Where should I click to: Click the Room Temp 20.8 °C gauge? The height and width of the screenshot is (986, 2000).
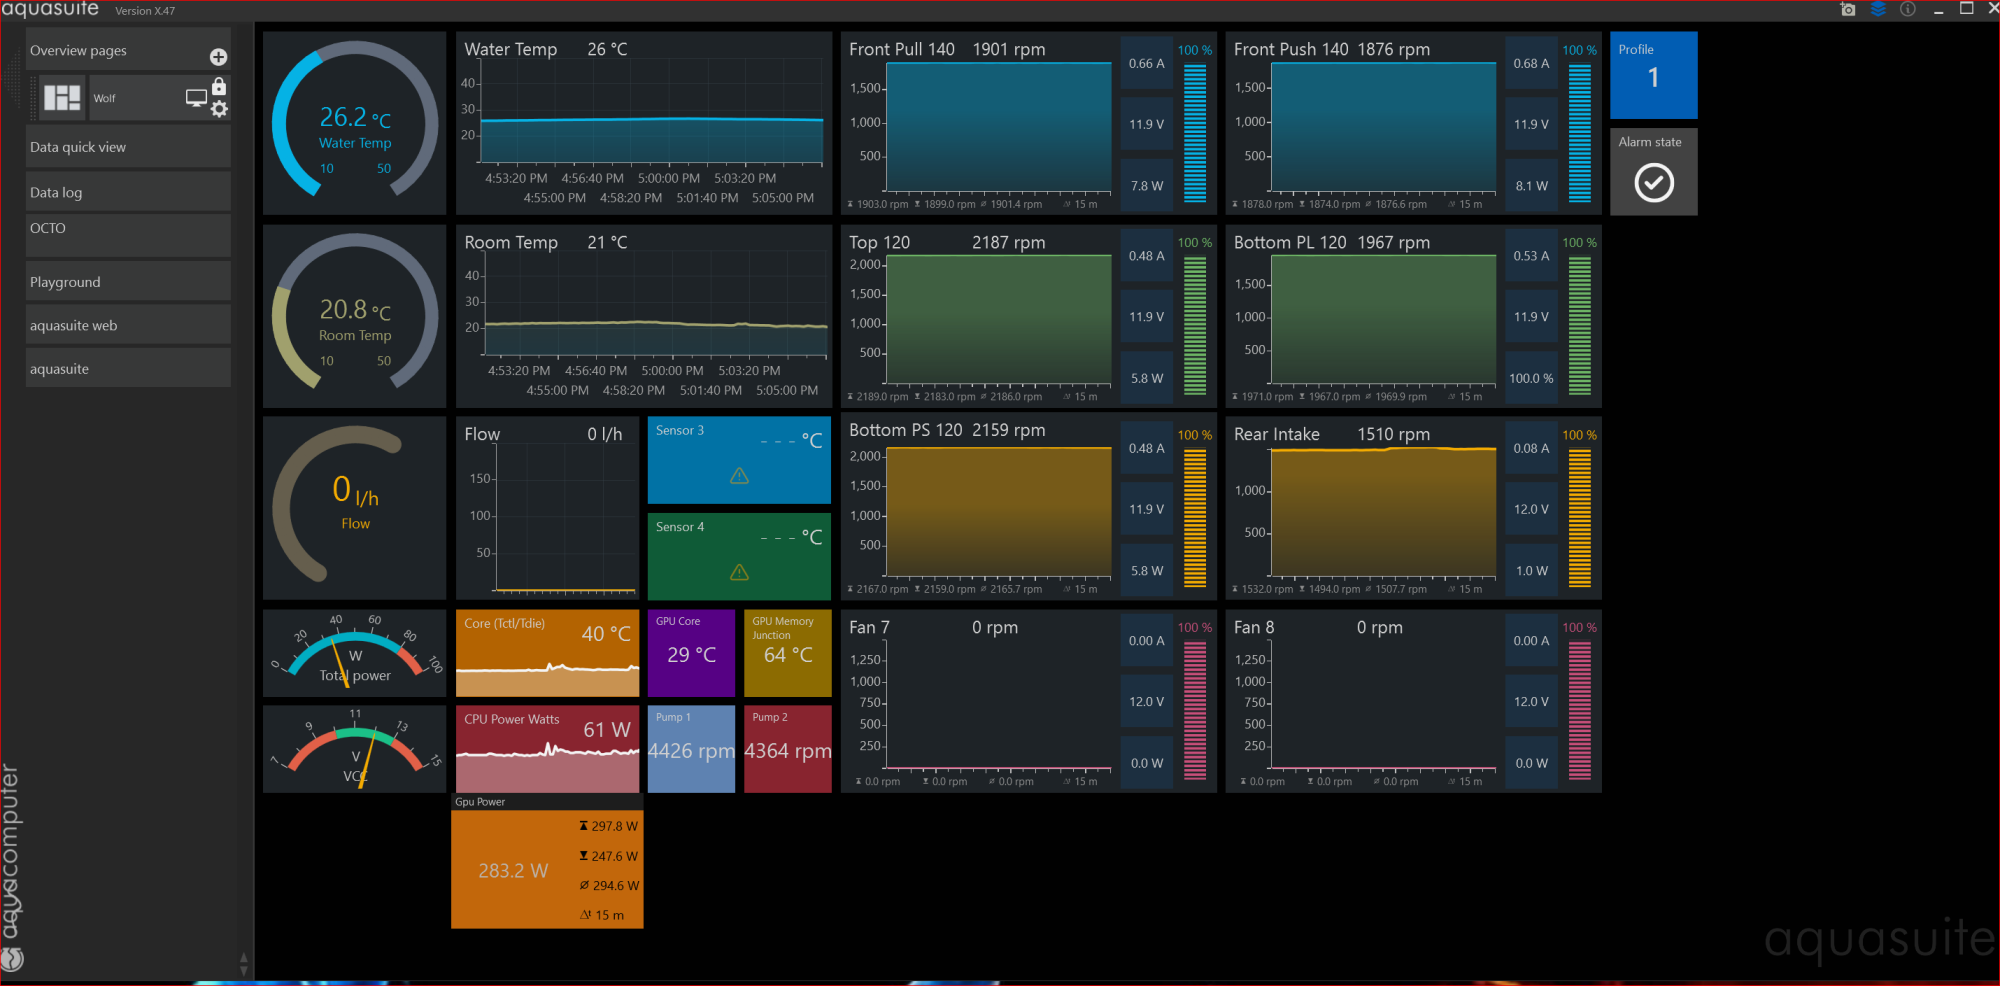pyautogui.click(x=355, y=316)
